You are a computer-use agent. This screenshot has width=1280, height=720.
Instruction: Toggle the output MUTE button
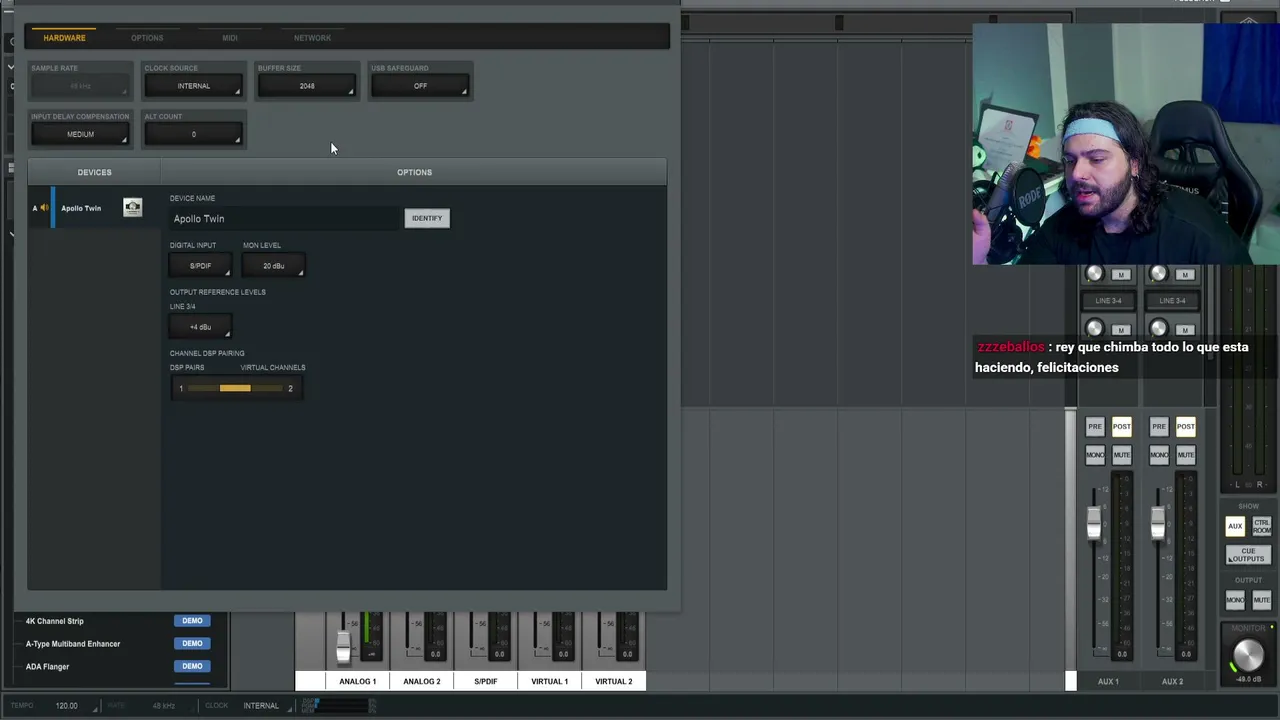coord(1261,600)
